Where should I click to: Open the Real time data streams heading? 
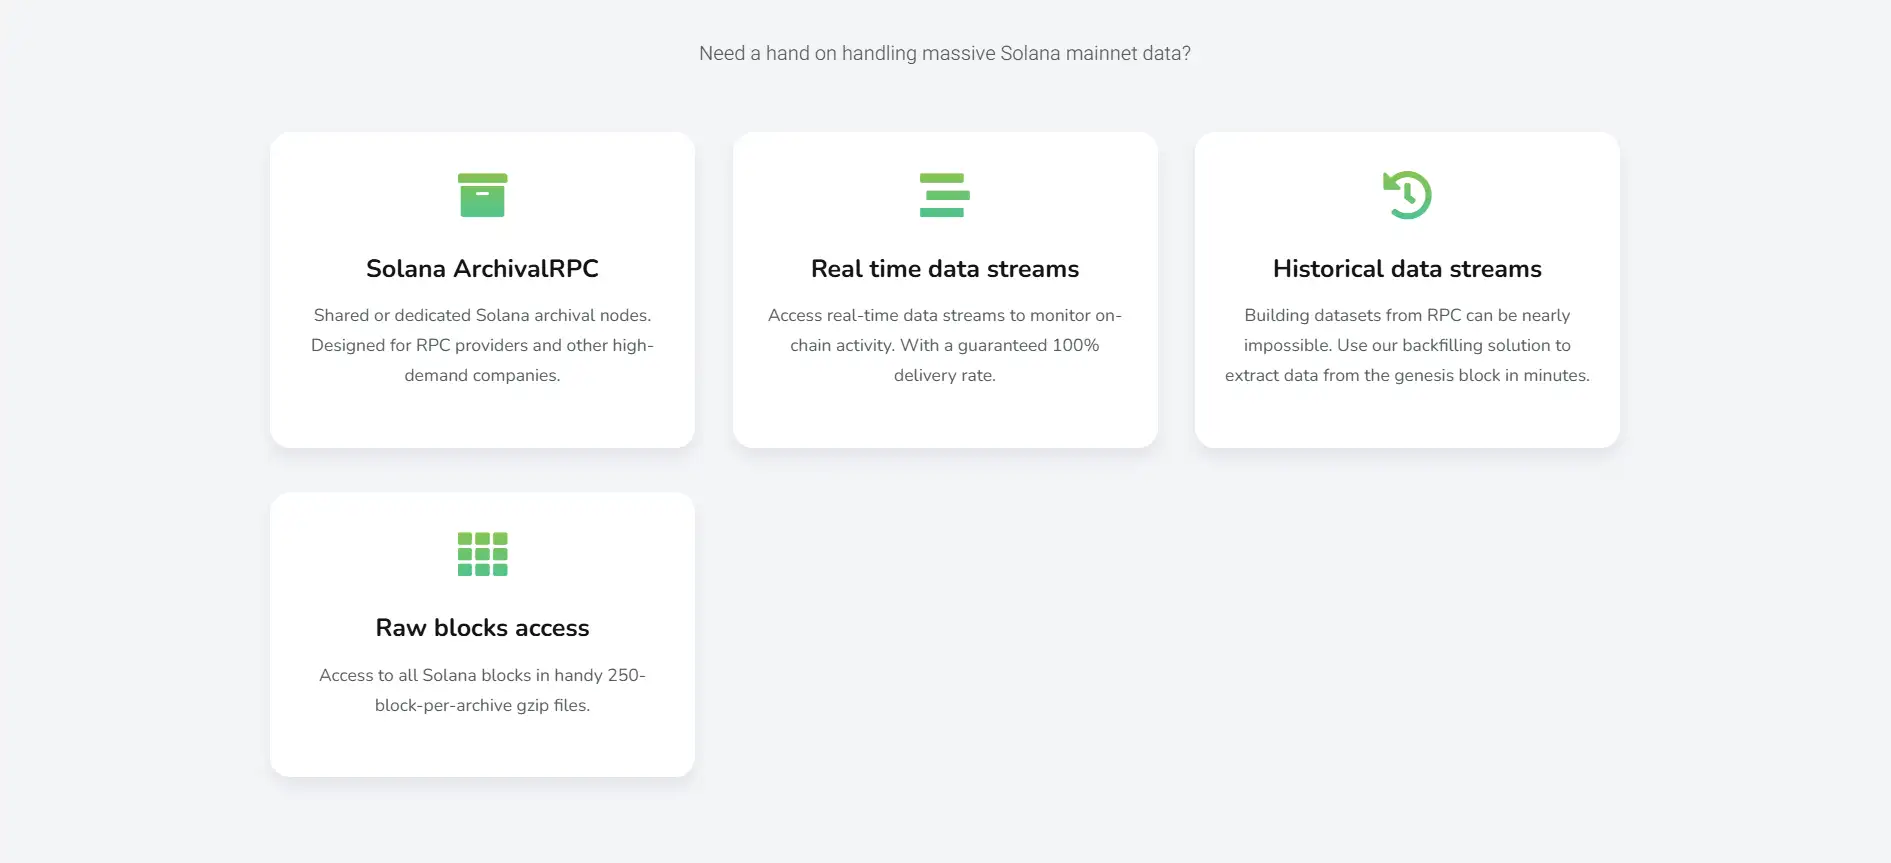pos(944,269)
